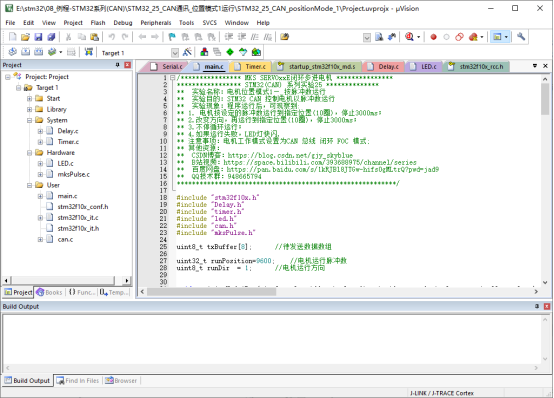Viewport: 554px width, 398px height.
Task: Click the Rebuild all target files icon
Action: pos(39,52)
